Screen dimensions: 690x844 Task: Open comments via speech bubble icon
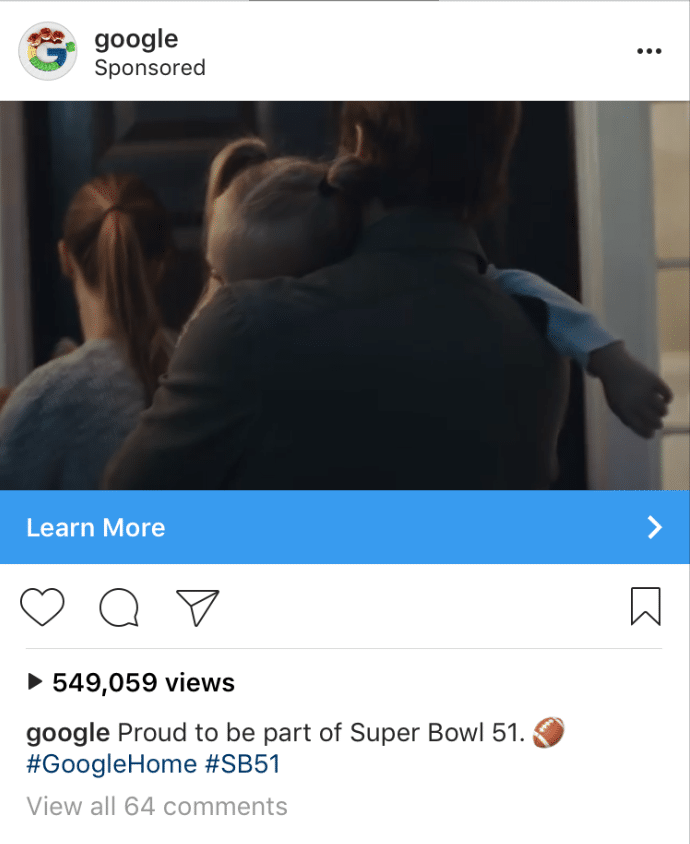pos(119,607)
